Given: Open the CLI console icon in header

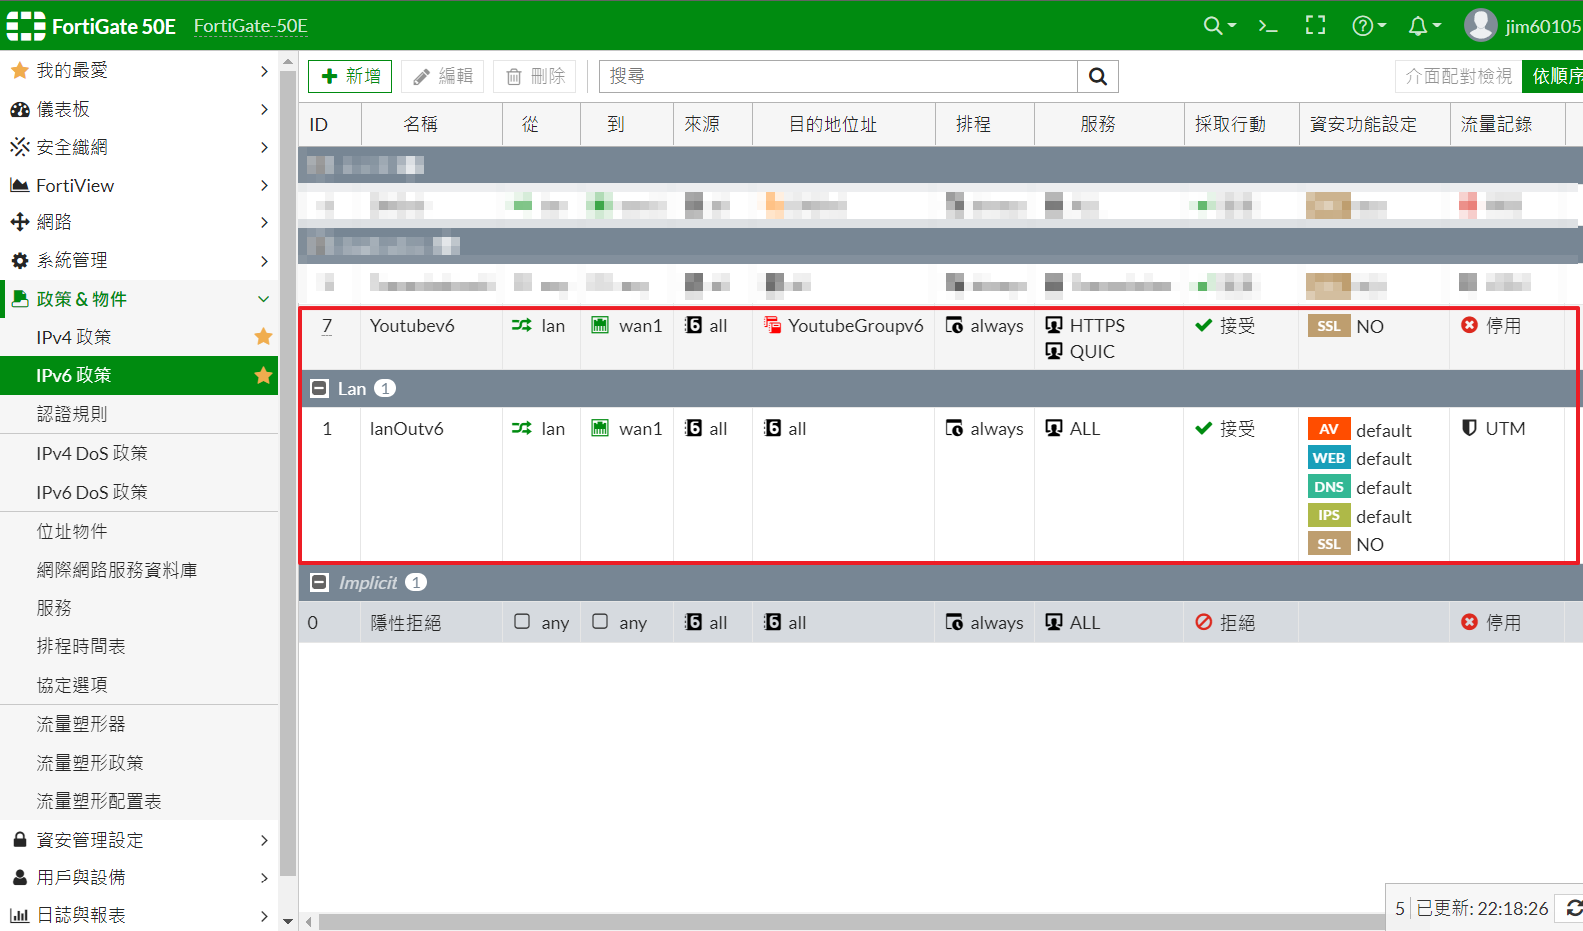Looking at the screenshot, I should [x=1268, y=26].
